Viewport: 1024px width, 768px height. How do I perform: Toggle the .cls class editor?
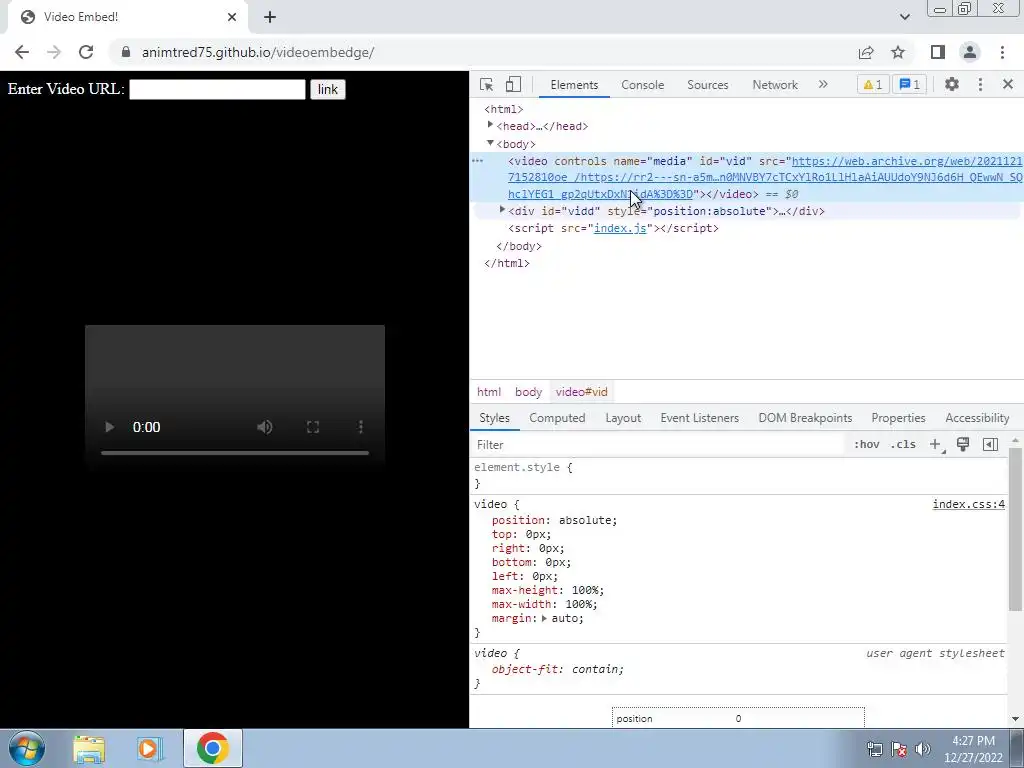903,445
